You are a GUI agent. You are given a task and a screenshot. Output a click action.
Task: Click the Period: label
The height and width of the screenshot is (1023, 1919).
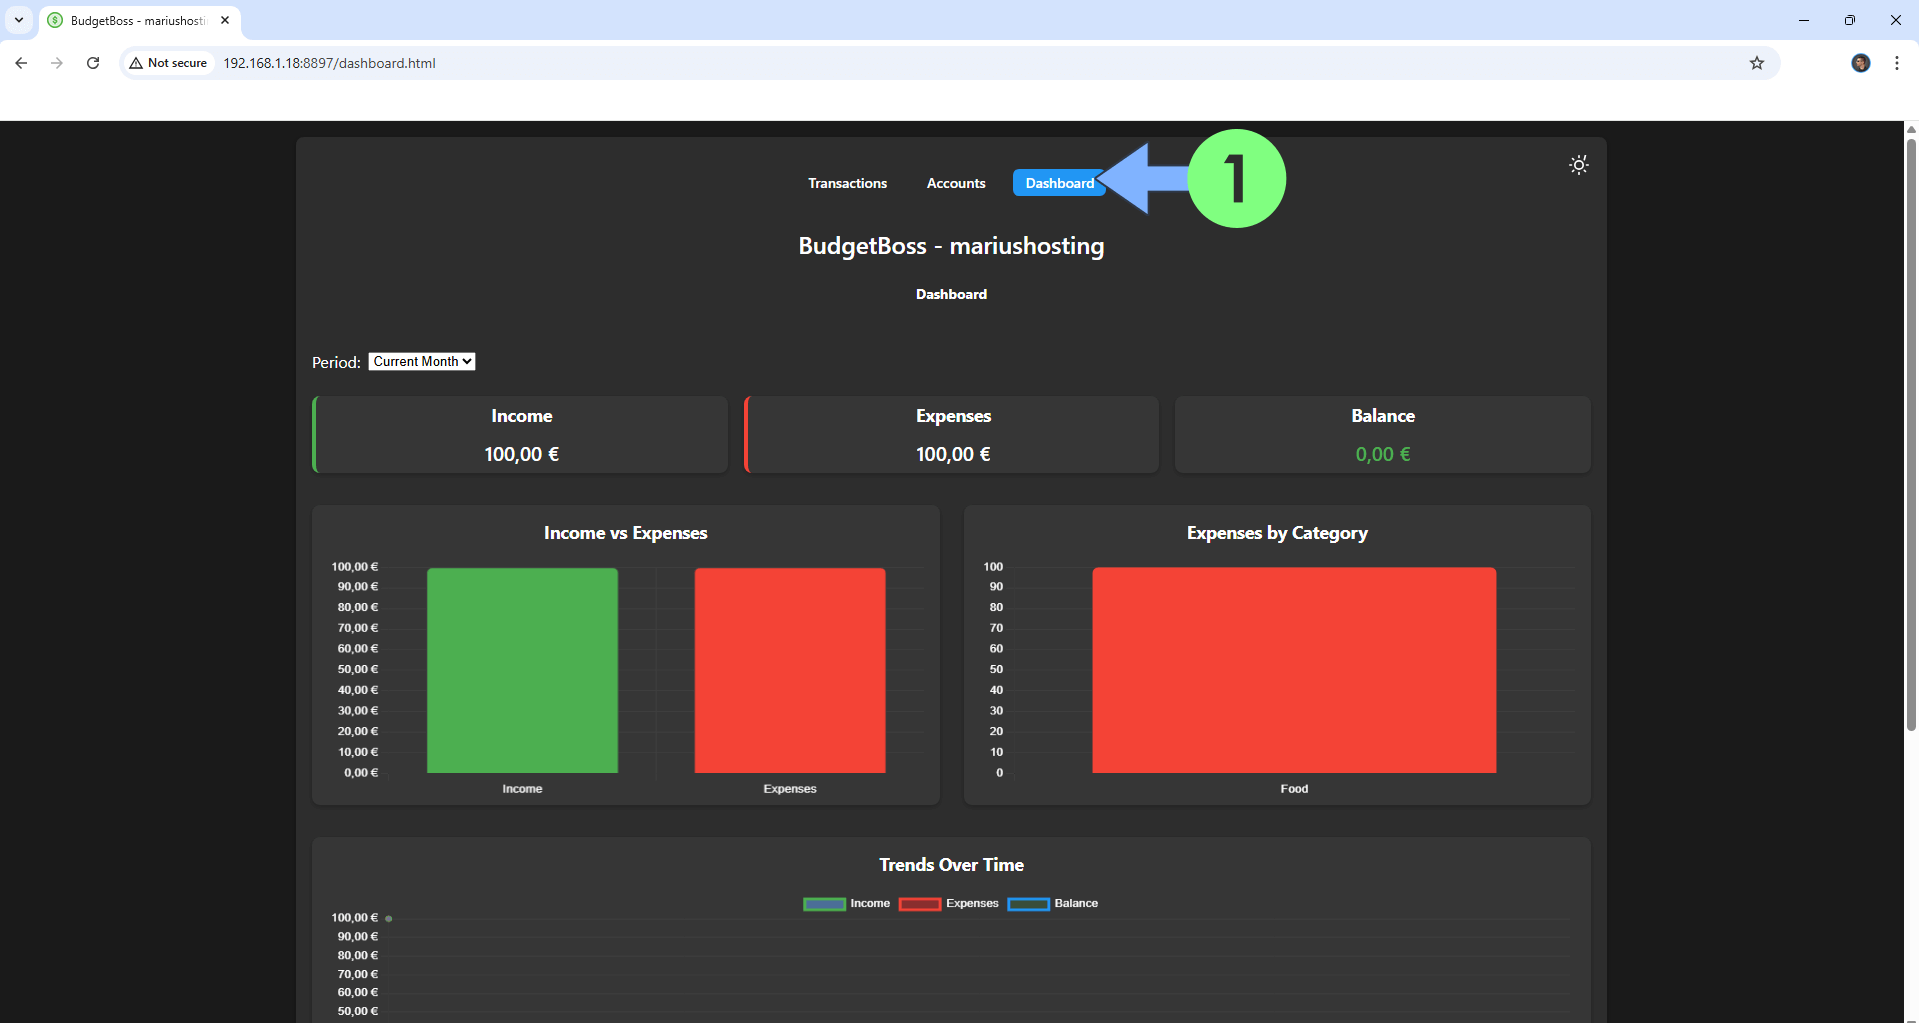[336, 362]
